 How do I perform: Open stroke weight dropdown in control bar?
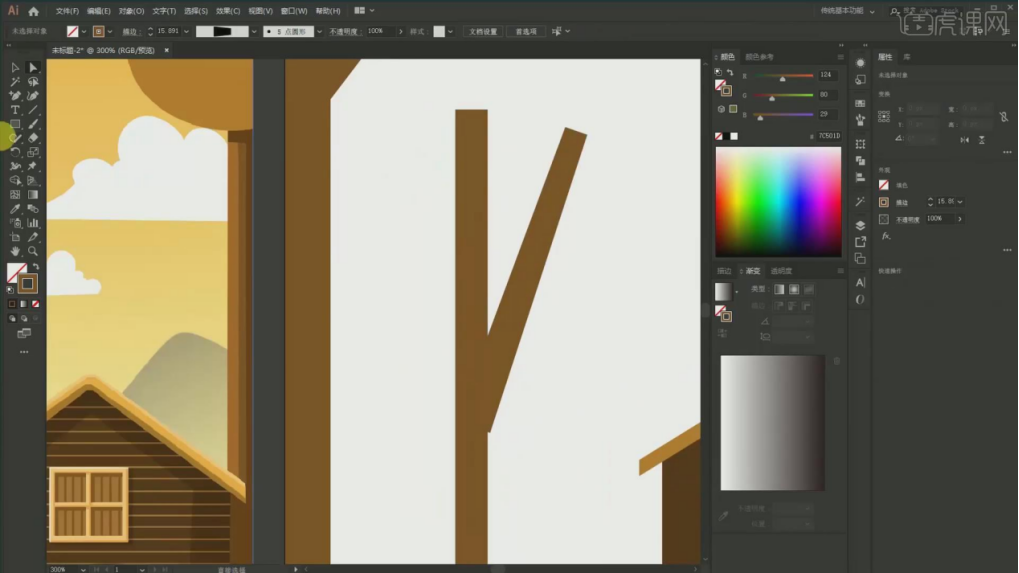pyautogui.click(x=186, y=32)
